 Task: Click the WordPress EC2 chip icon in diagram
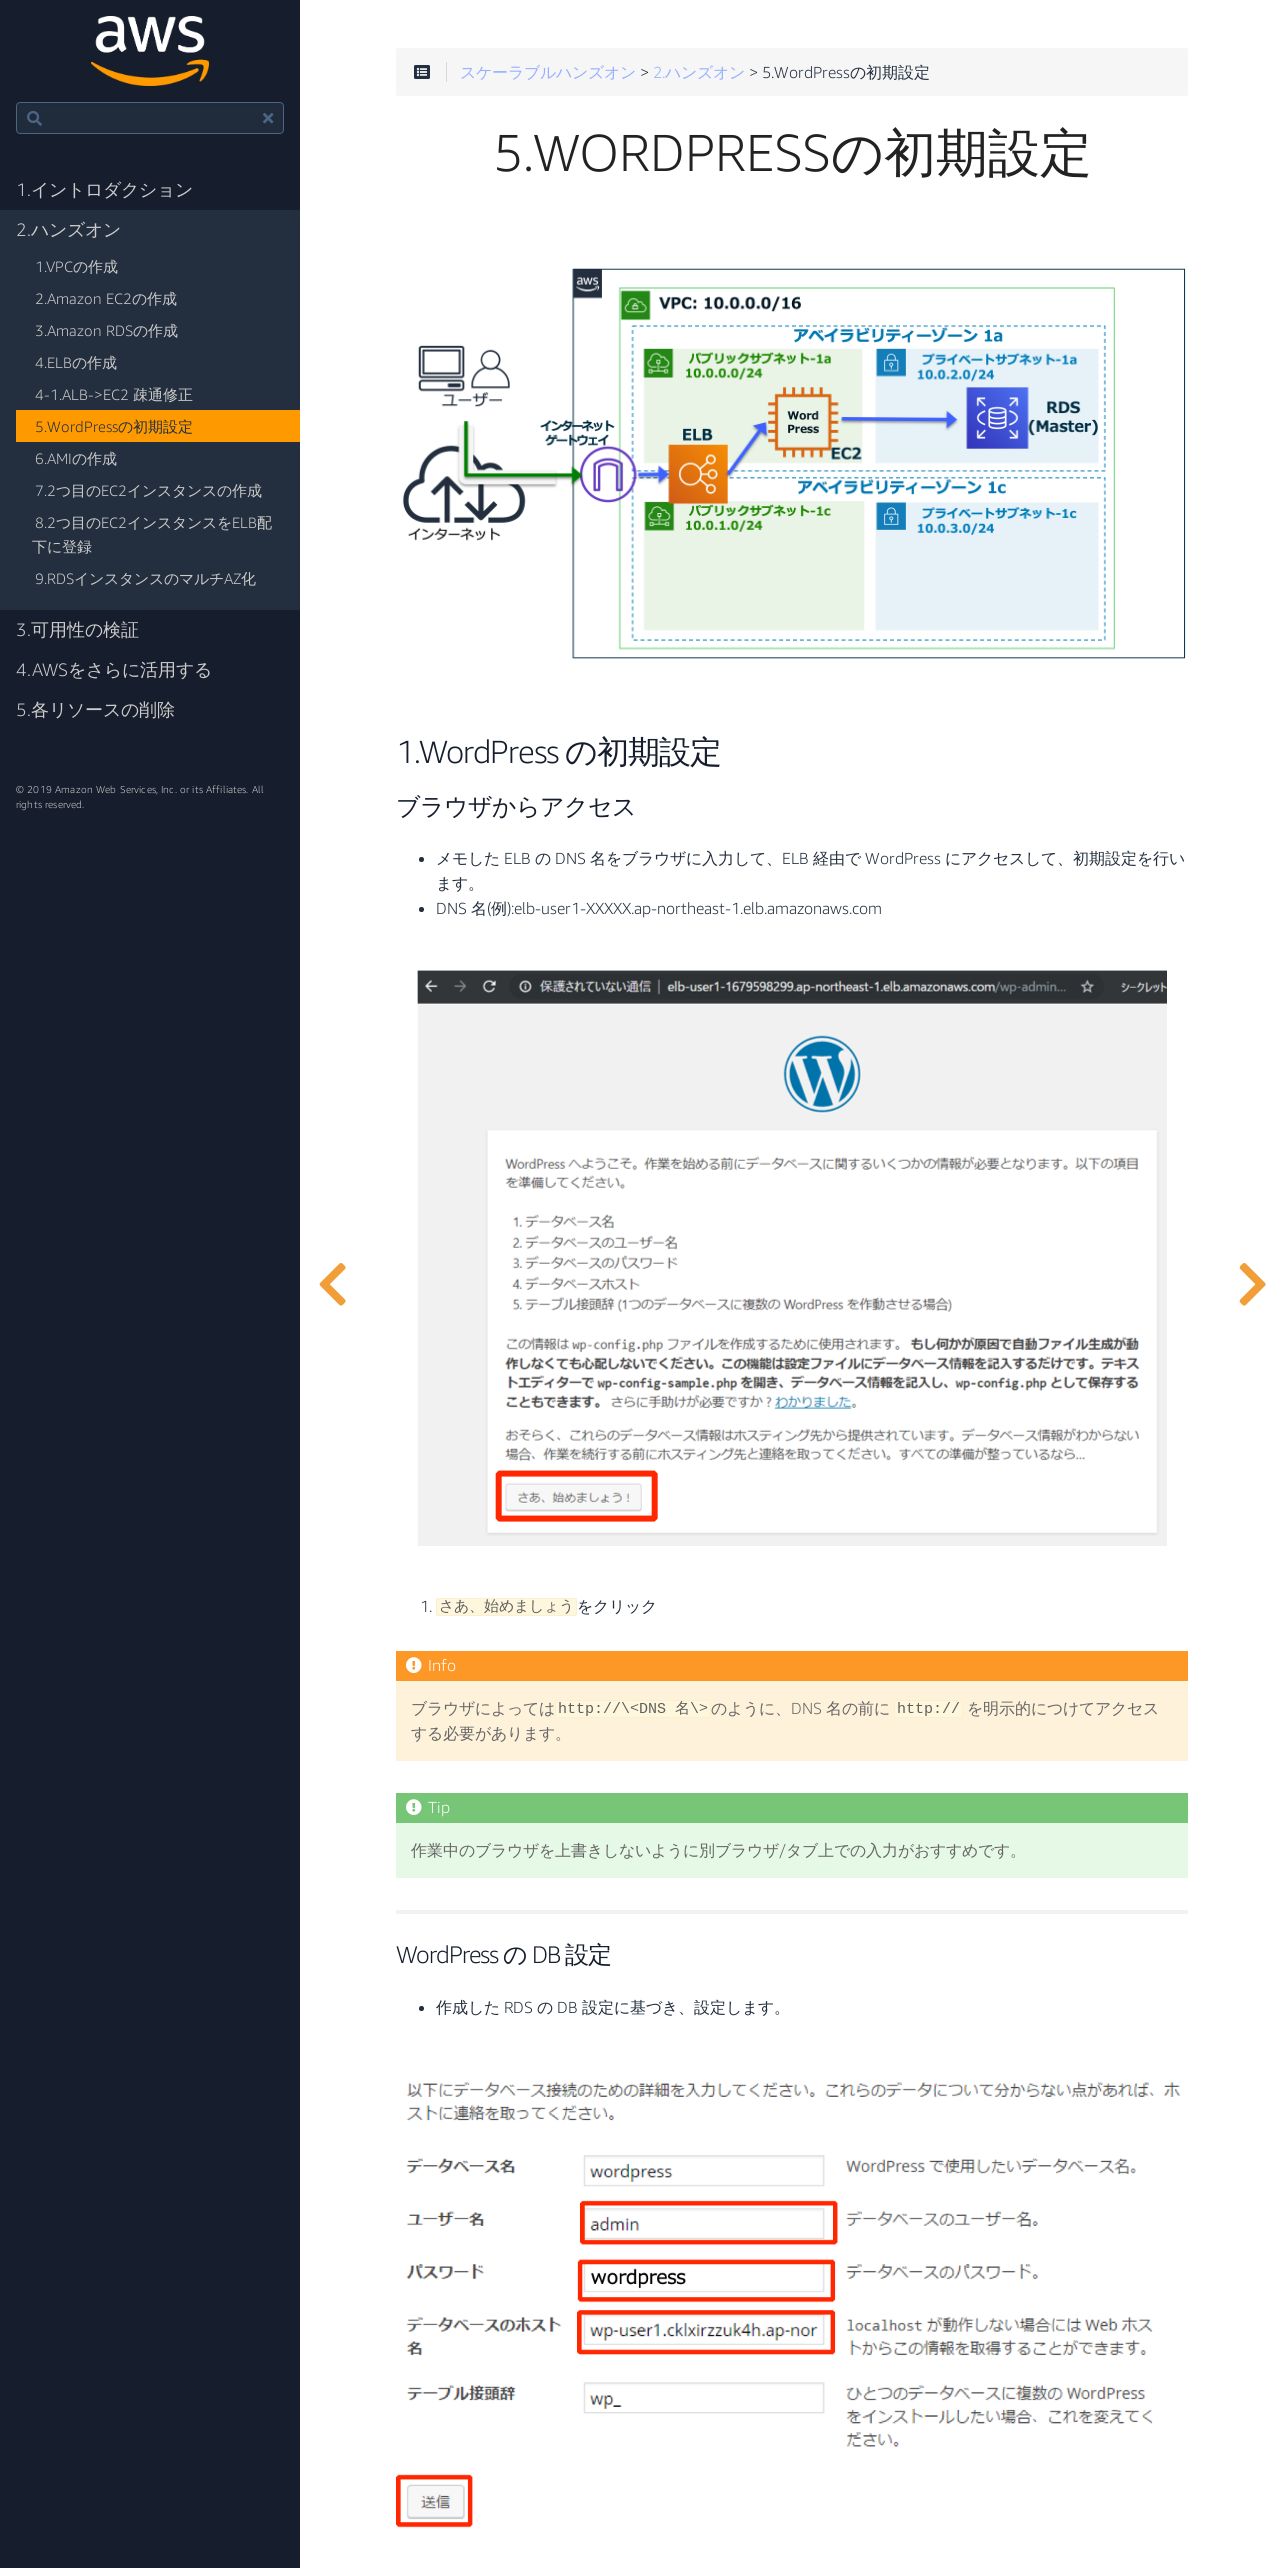tap(803, 422)
